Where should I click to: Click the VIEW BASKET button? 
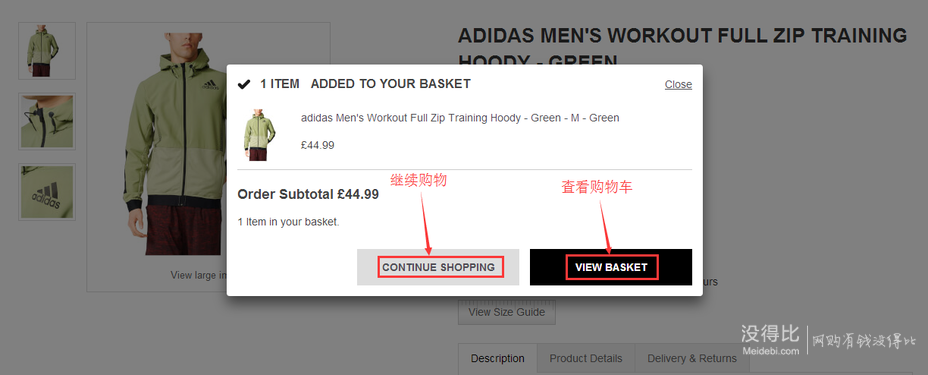click(x=611, y=267)
